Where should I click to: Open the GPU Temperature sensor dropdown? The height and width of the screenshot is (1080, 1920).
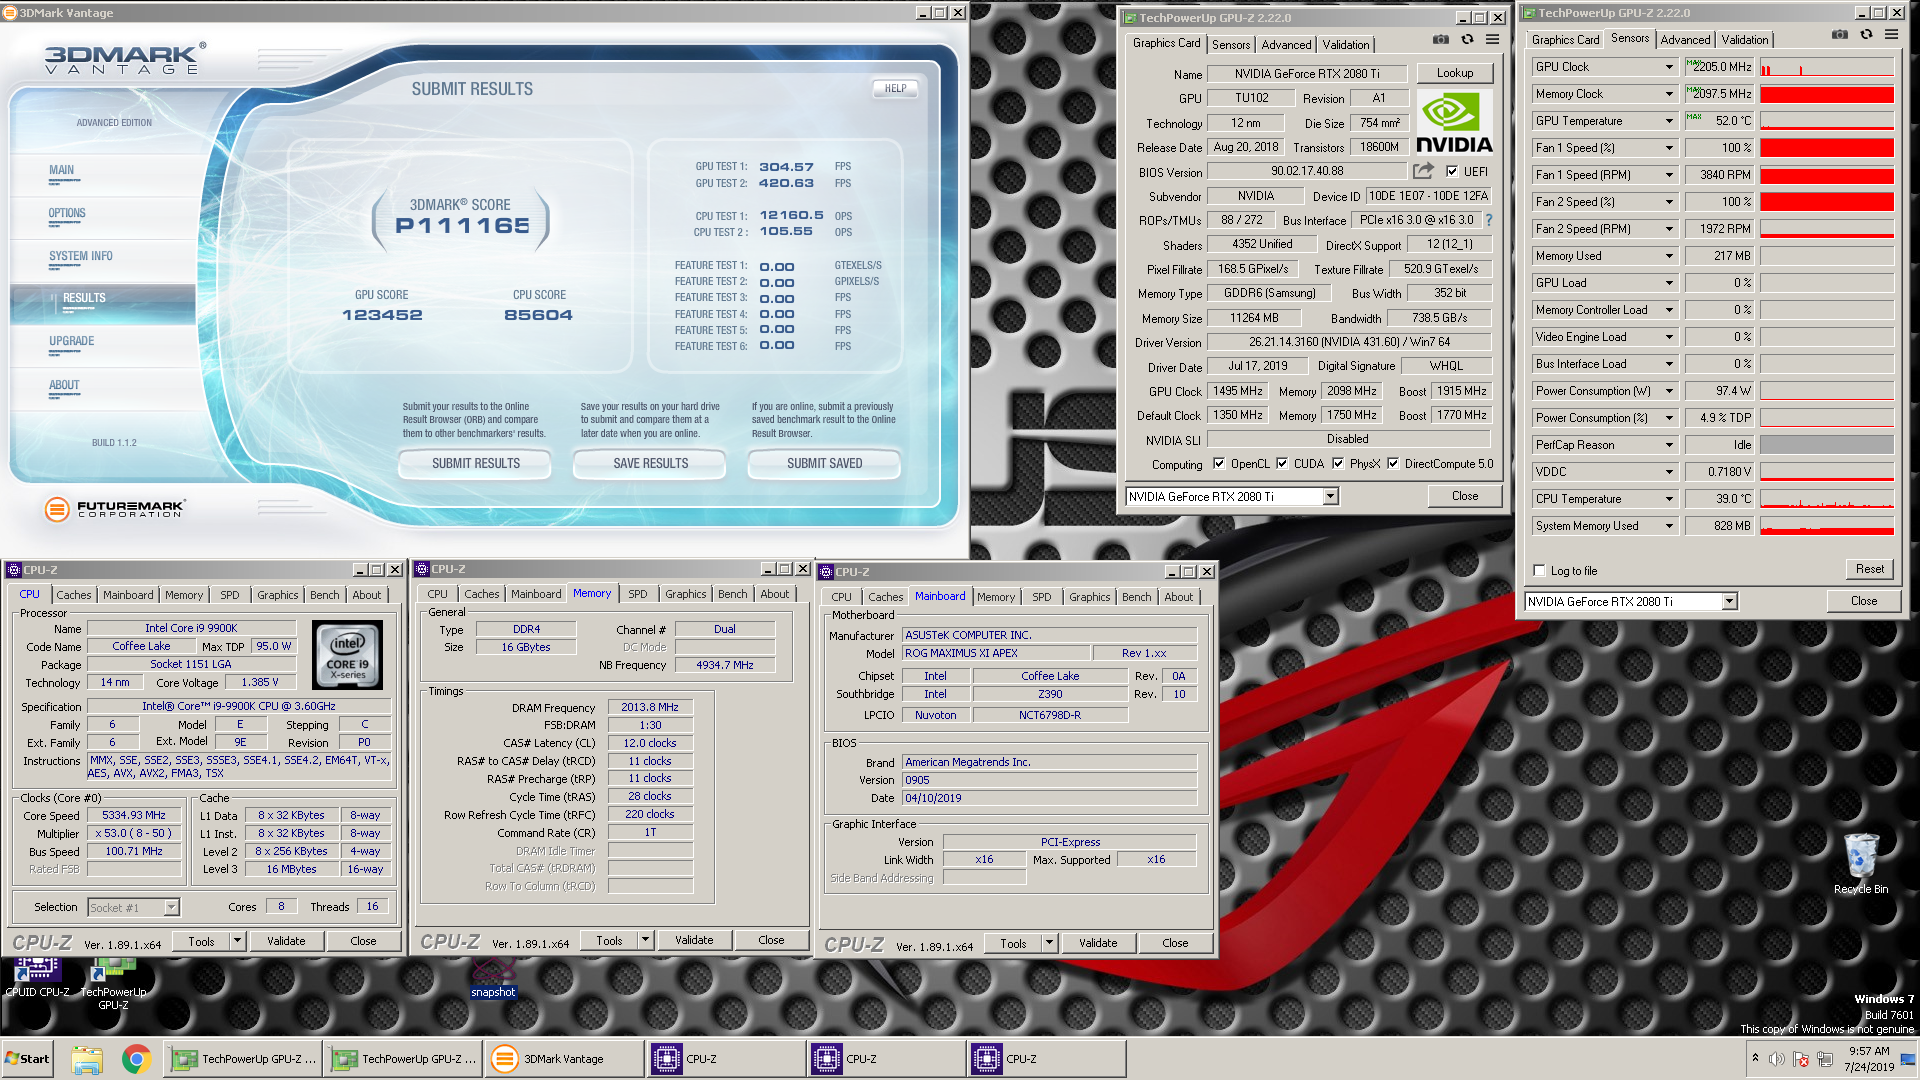pyautogui.click(x=1669, y=121)
